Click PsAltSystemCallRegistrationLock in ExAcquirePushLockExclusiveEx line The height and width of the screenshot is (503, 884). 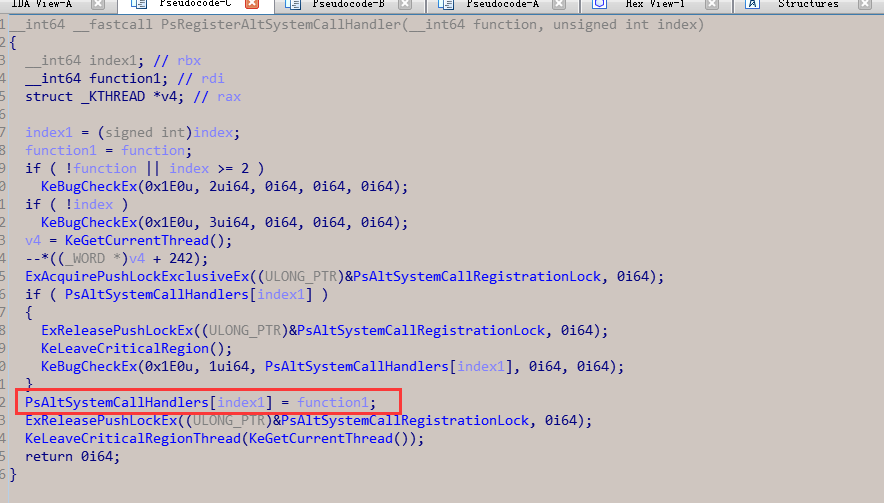tap(477, 277)
